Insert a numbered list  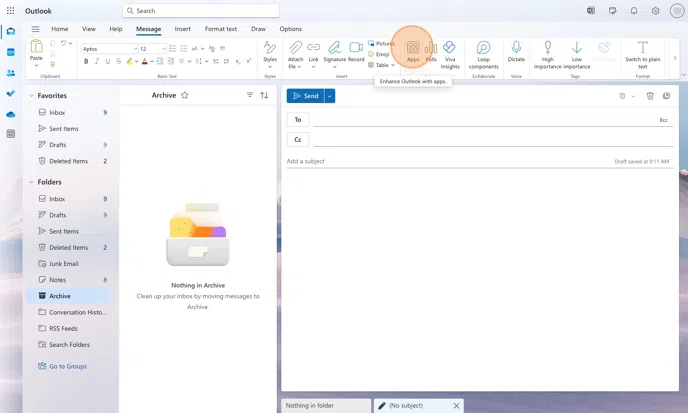[x=184, y=49]
